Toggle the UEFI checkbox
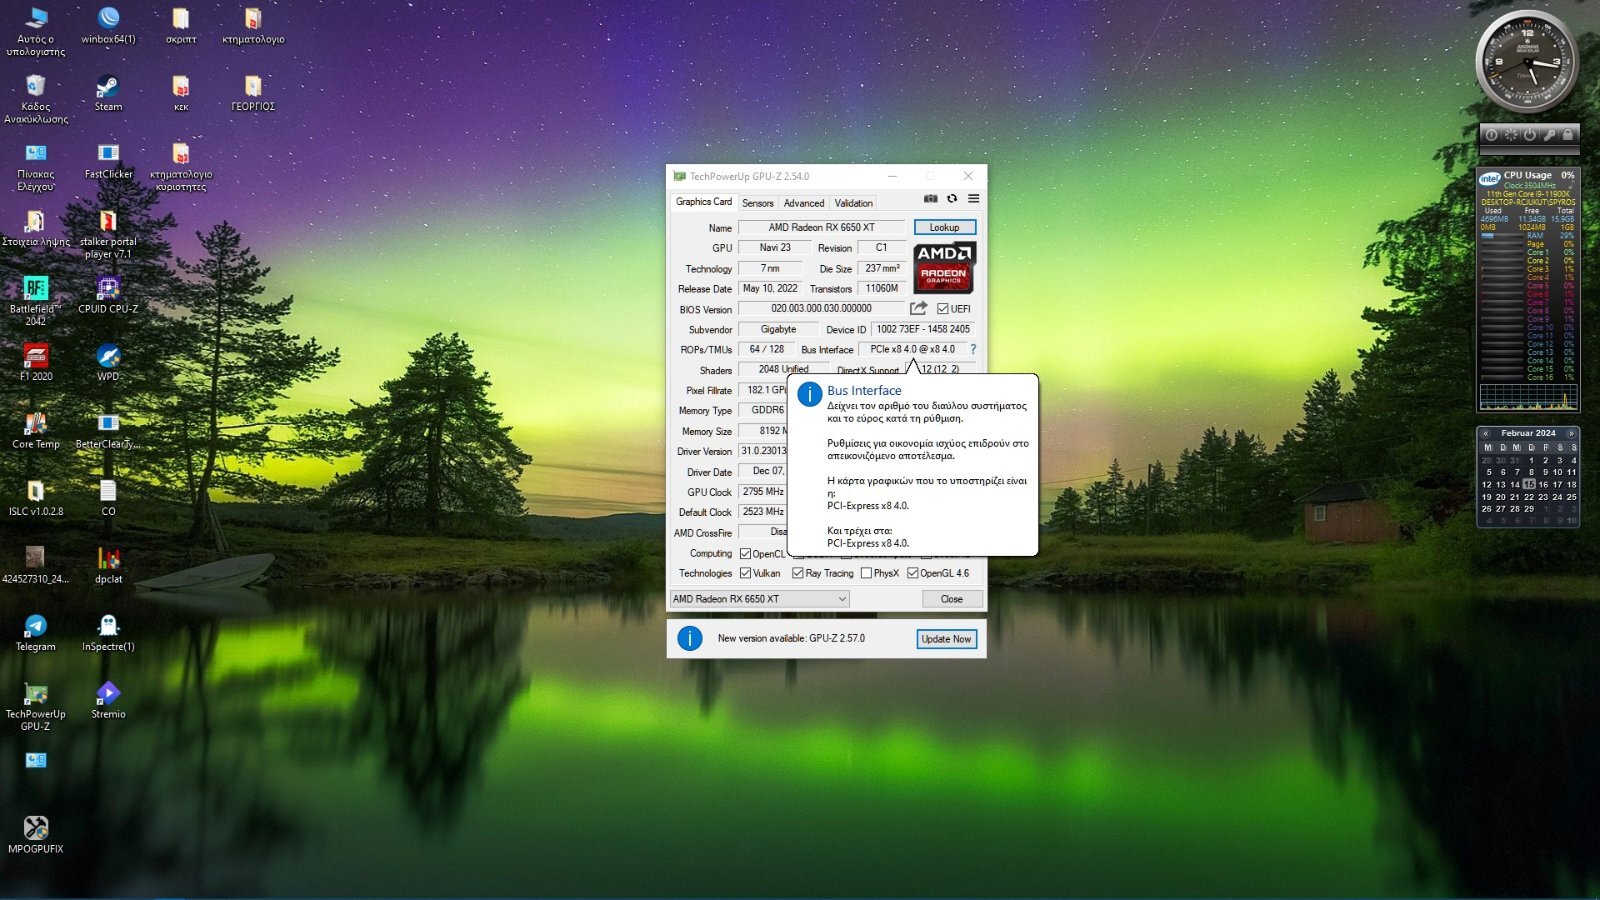 [943, 308]
